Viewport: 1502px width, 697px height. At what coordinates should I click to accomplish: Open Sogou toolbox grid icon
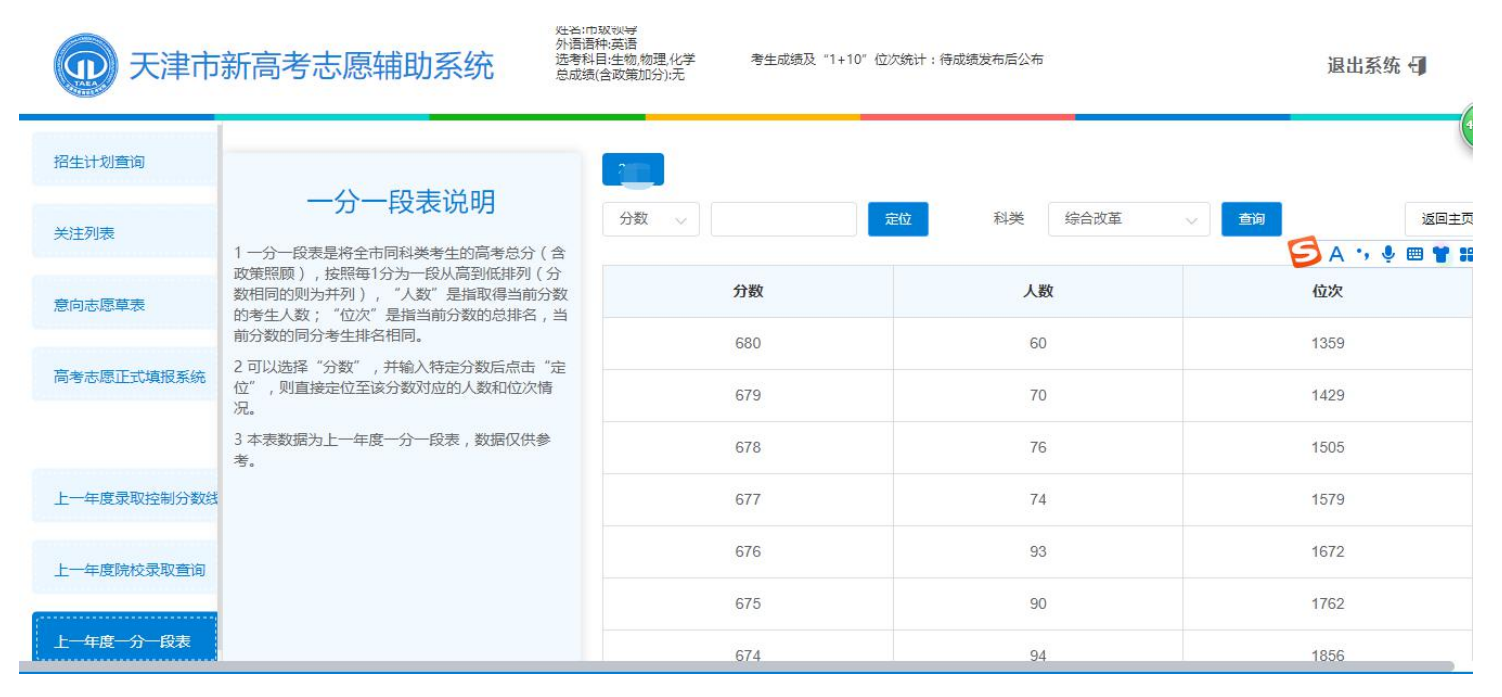coord(1466,254)
